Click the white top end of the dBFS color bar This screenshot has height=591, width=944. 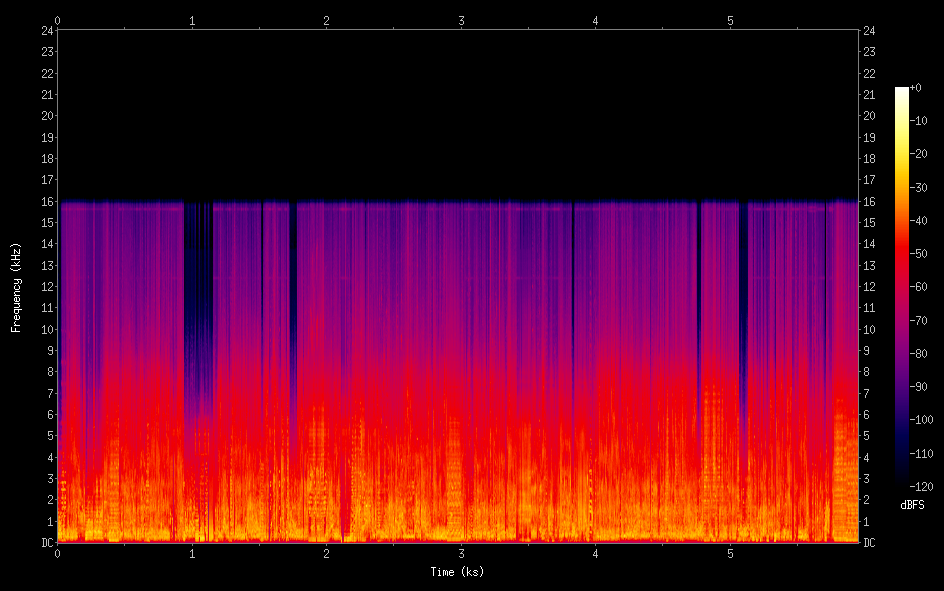(x=901, y=91)
